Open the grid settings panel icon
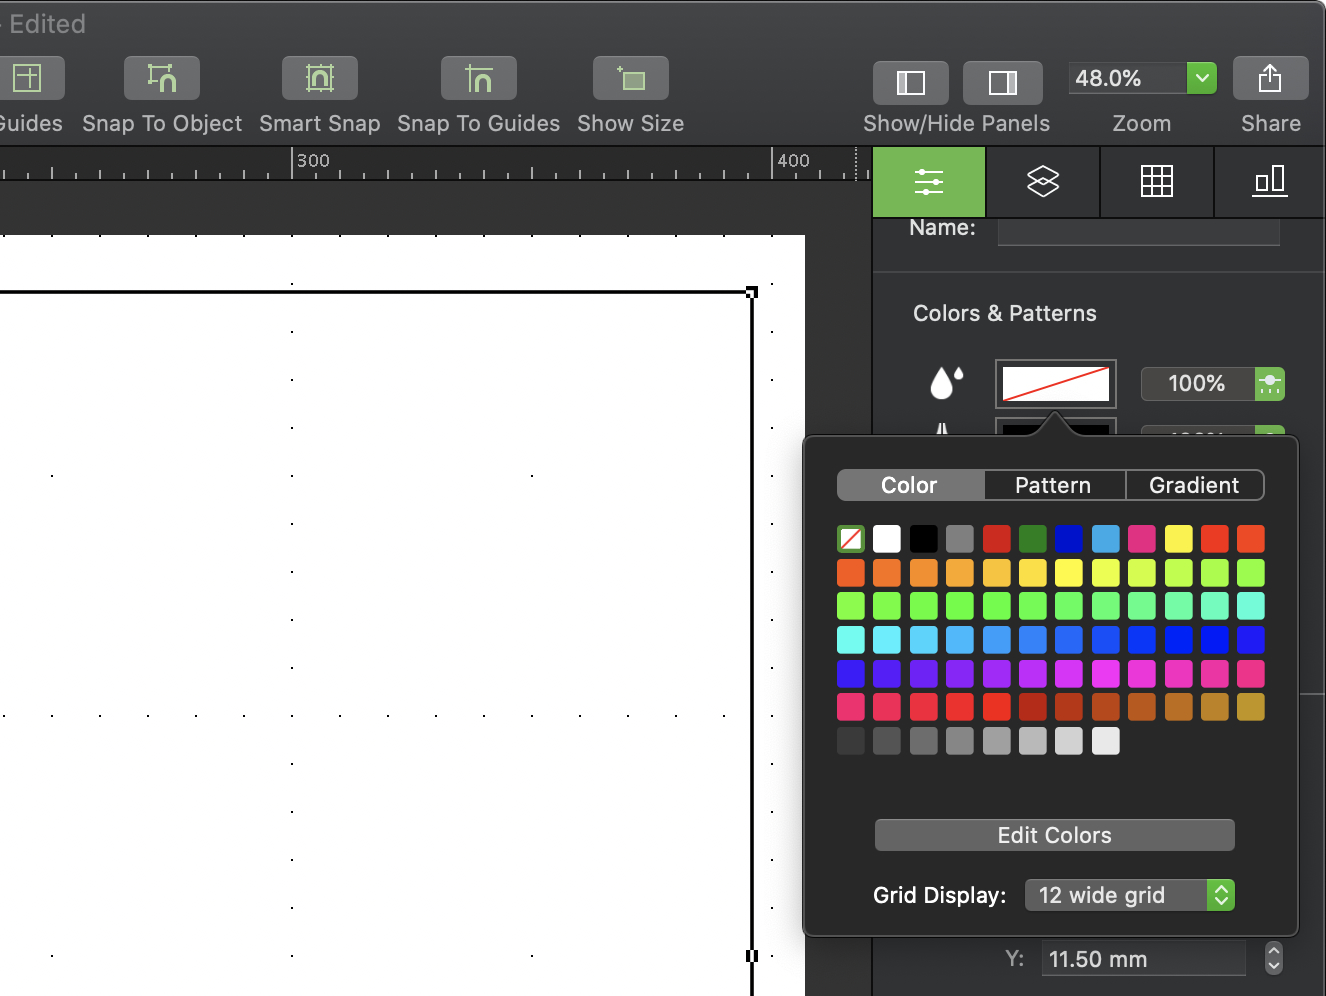1326x996 pixels. (1156, 182)
